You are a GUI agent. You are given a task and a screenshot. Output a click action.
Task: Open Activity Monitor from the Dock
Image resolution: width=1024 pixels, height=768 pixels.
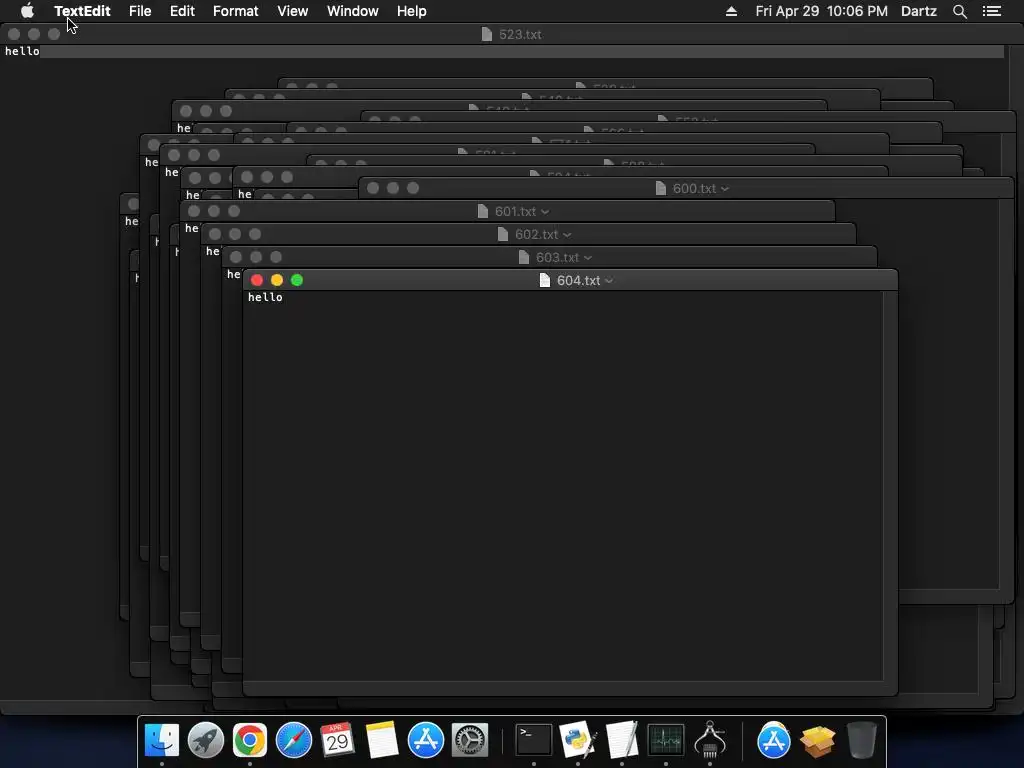pos(665,740)
